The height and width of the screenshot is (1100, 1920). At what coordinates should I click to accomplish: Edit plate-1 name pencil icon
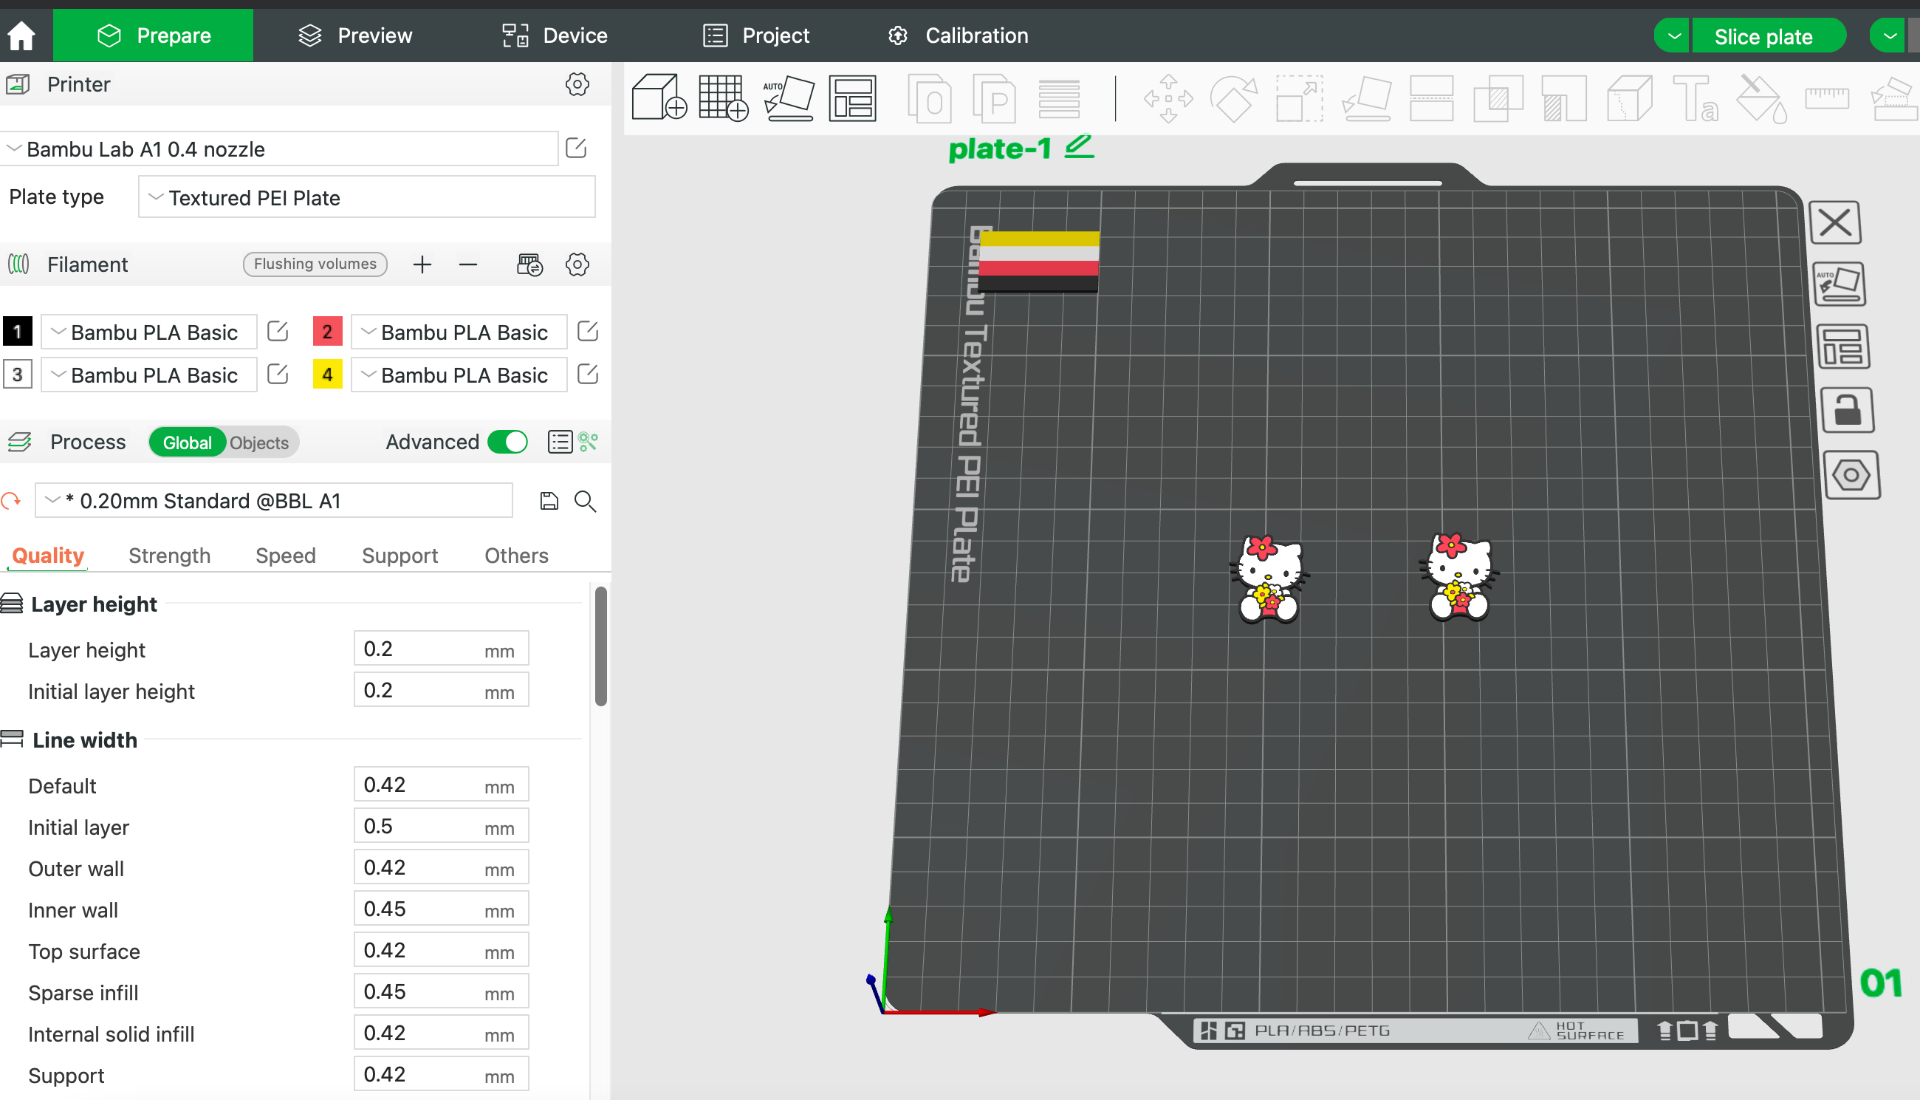pyautogui.click(x=1079, y=147)
